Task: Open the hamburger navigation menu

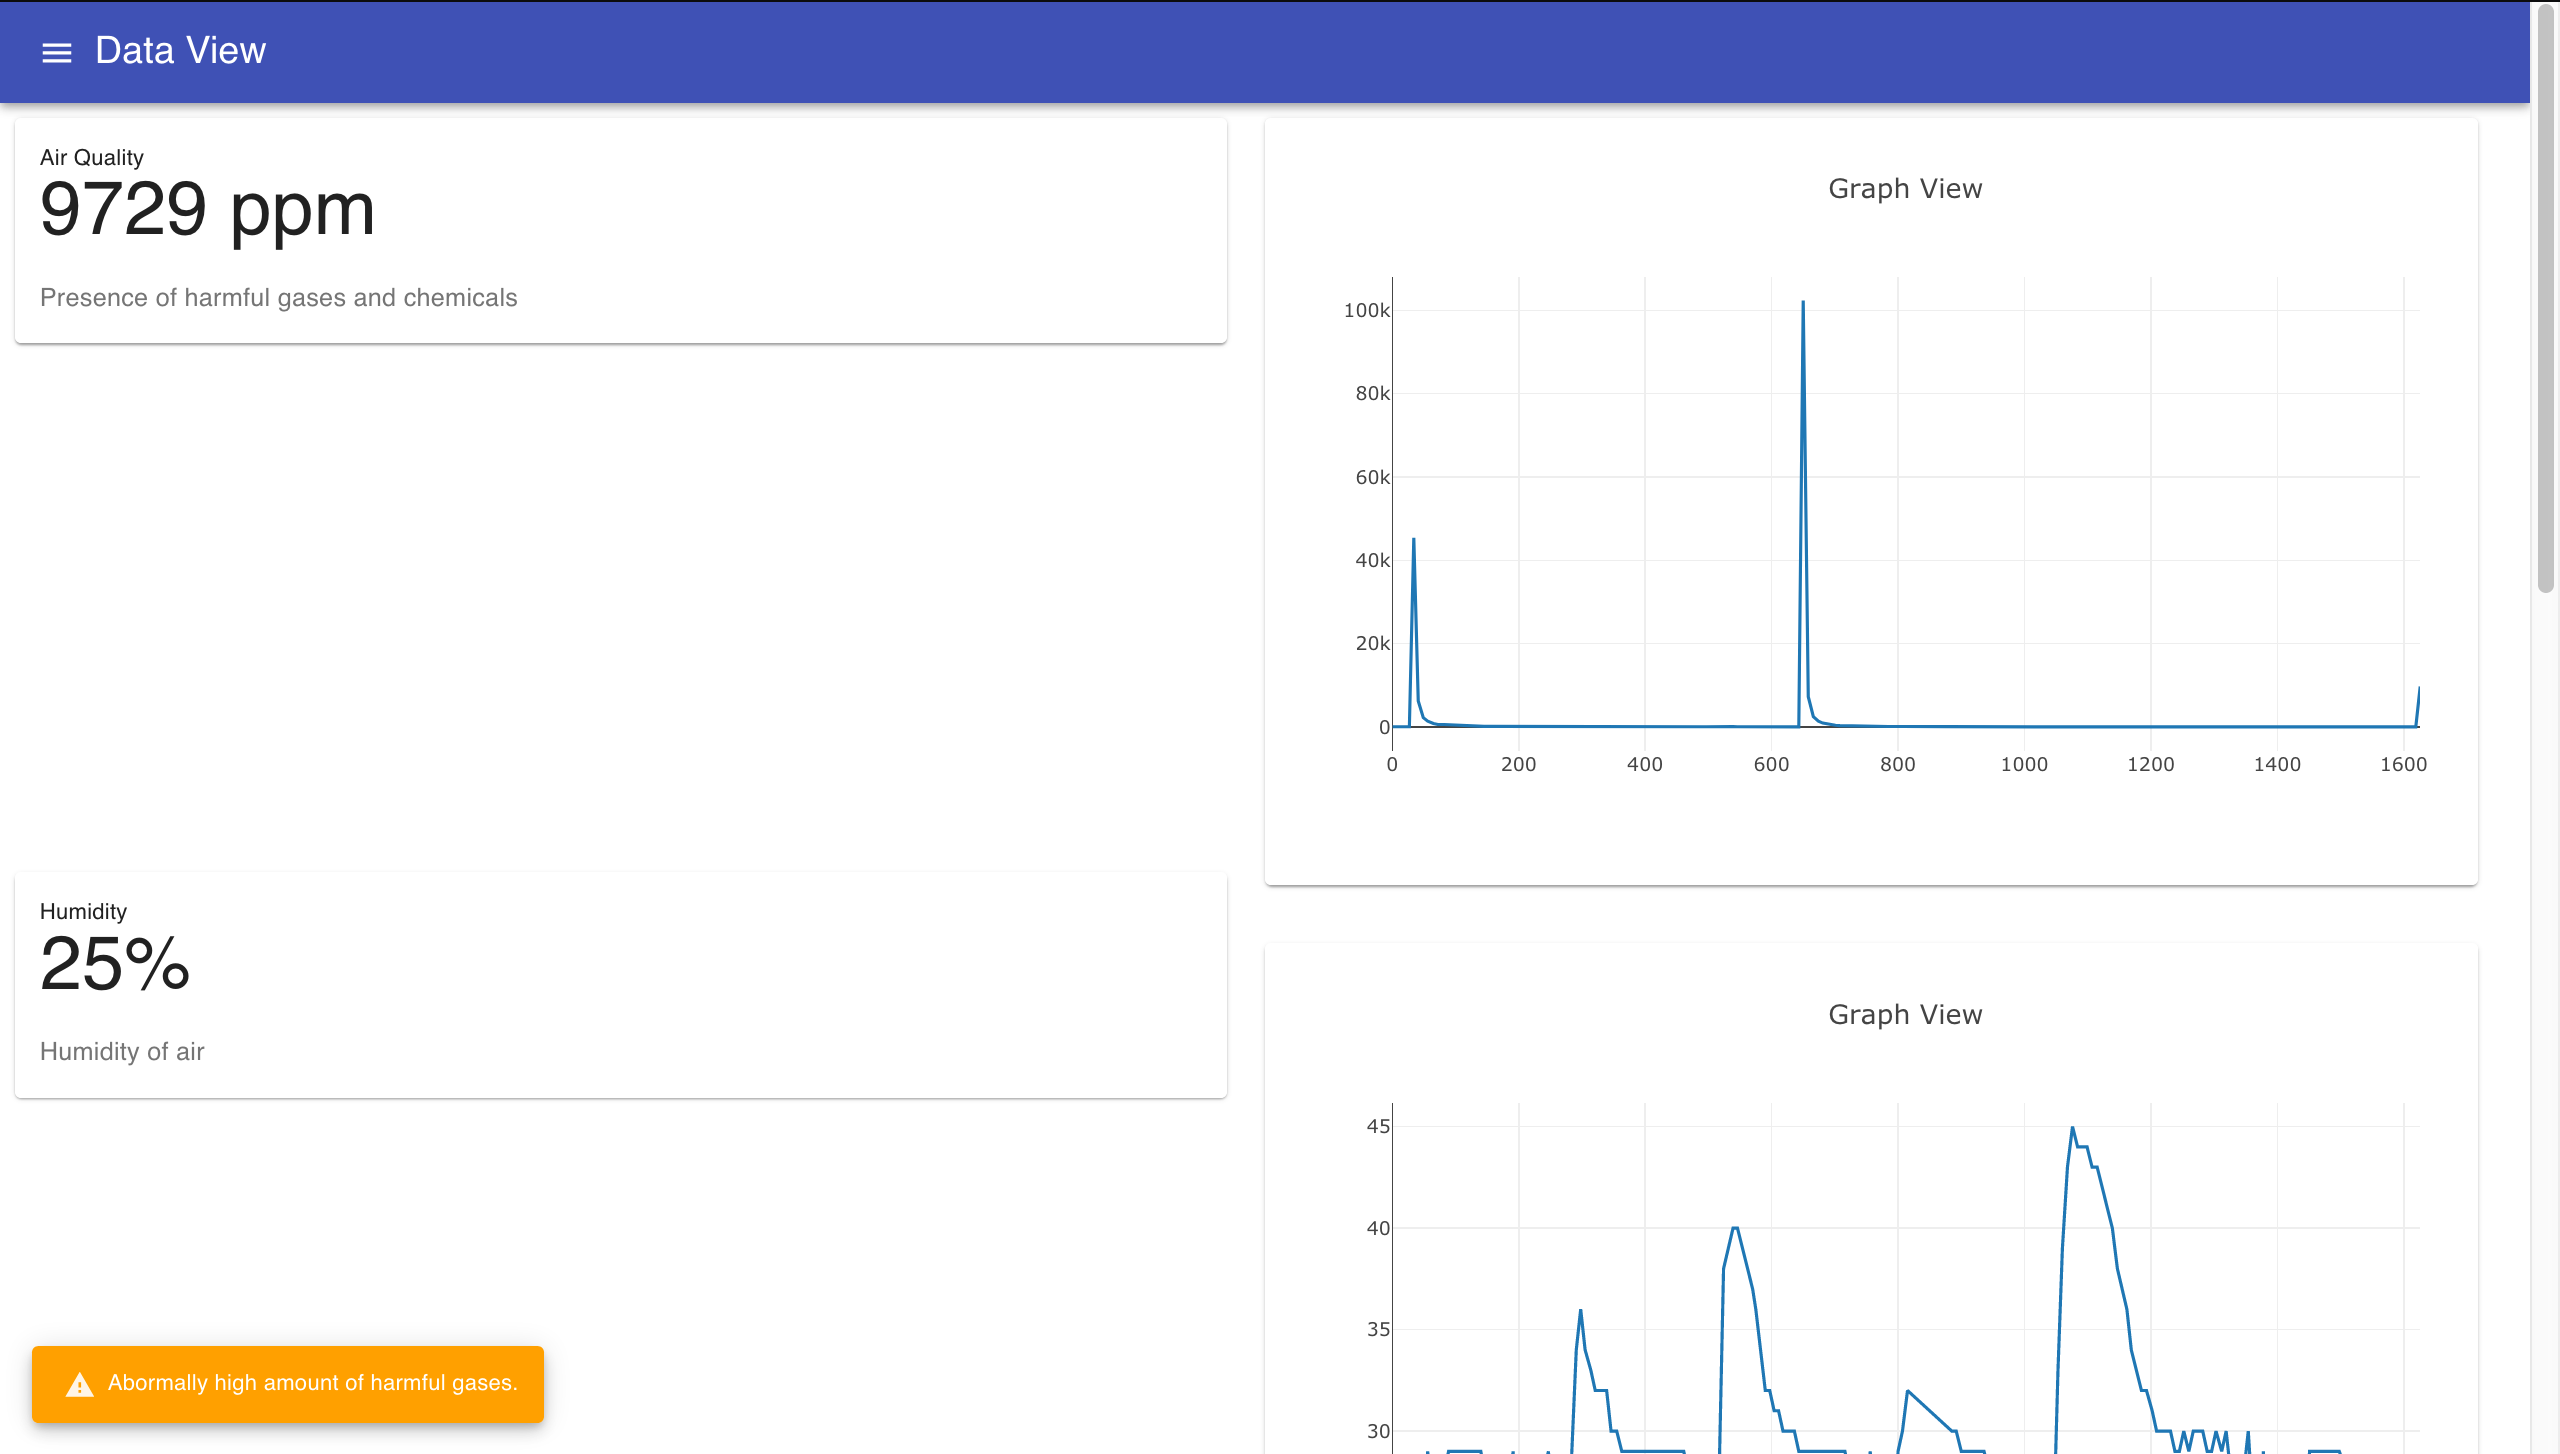Action: (57, 52)
